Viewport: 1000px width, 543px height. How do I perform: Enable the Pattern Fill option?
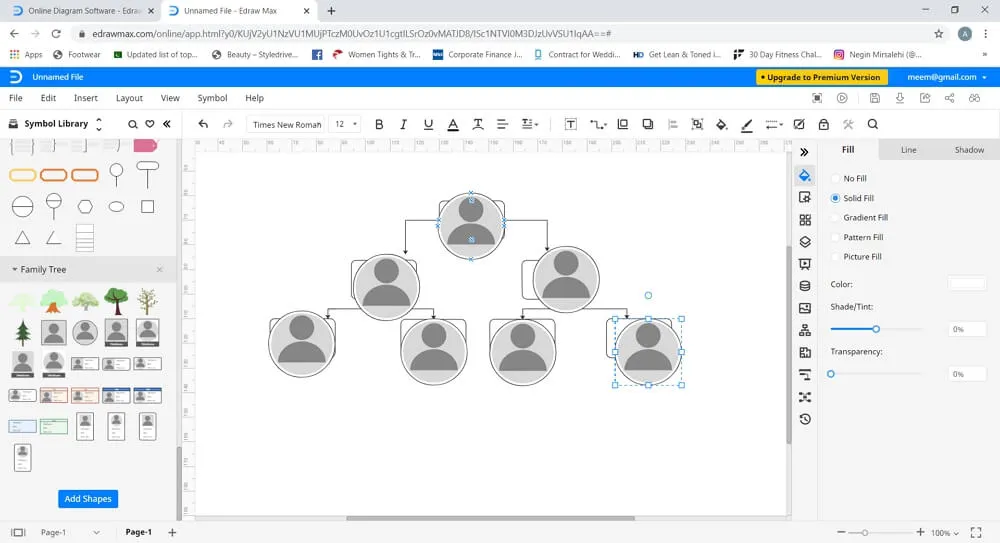click(836, 238)
